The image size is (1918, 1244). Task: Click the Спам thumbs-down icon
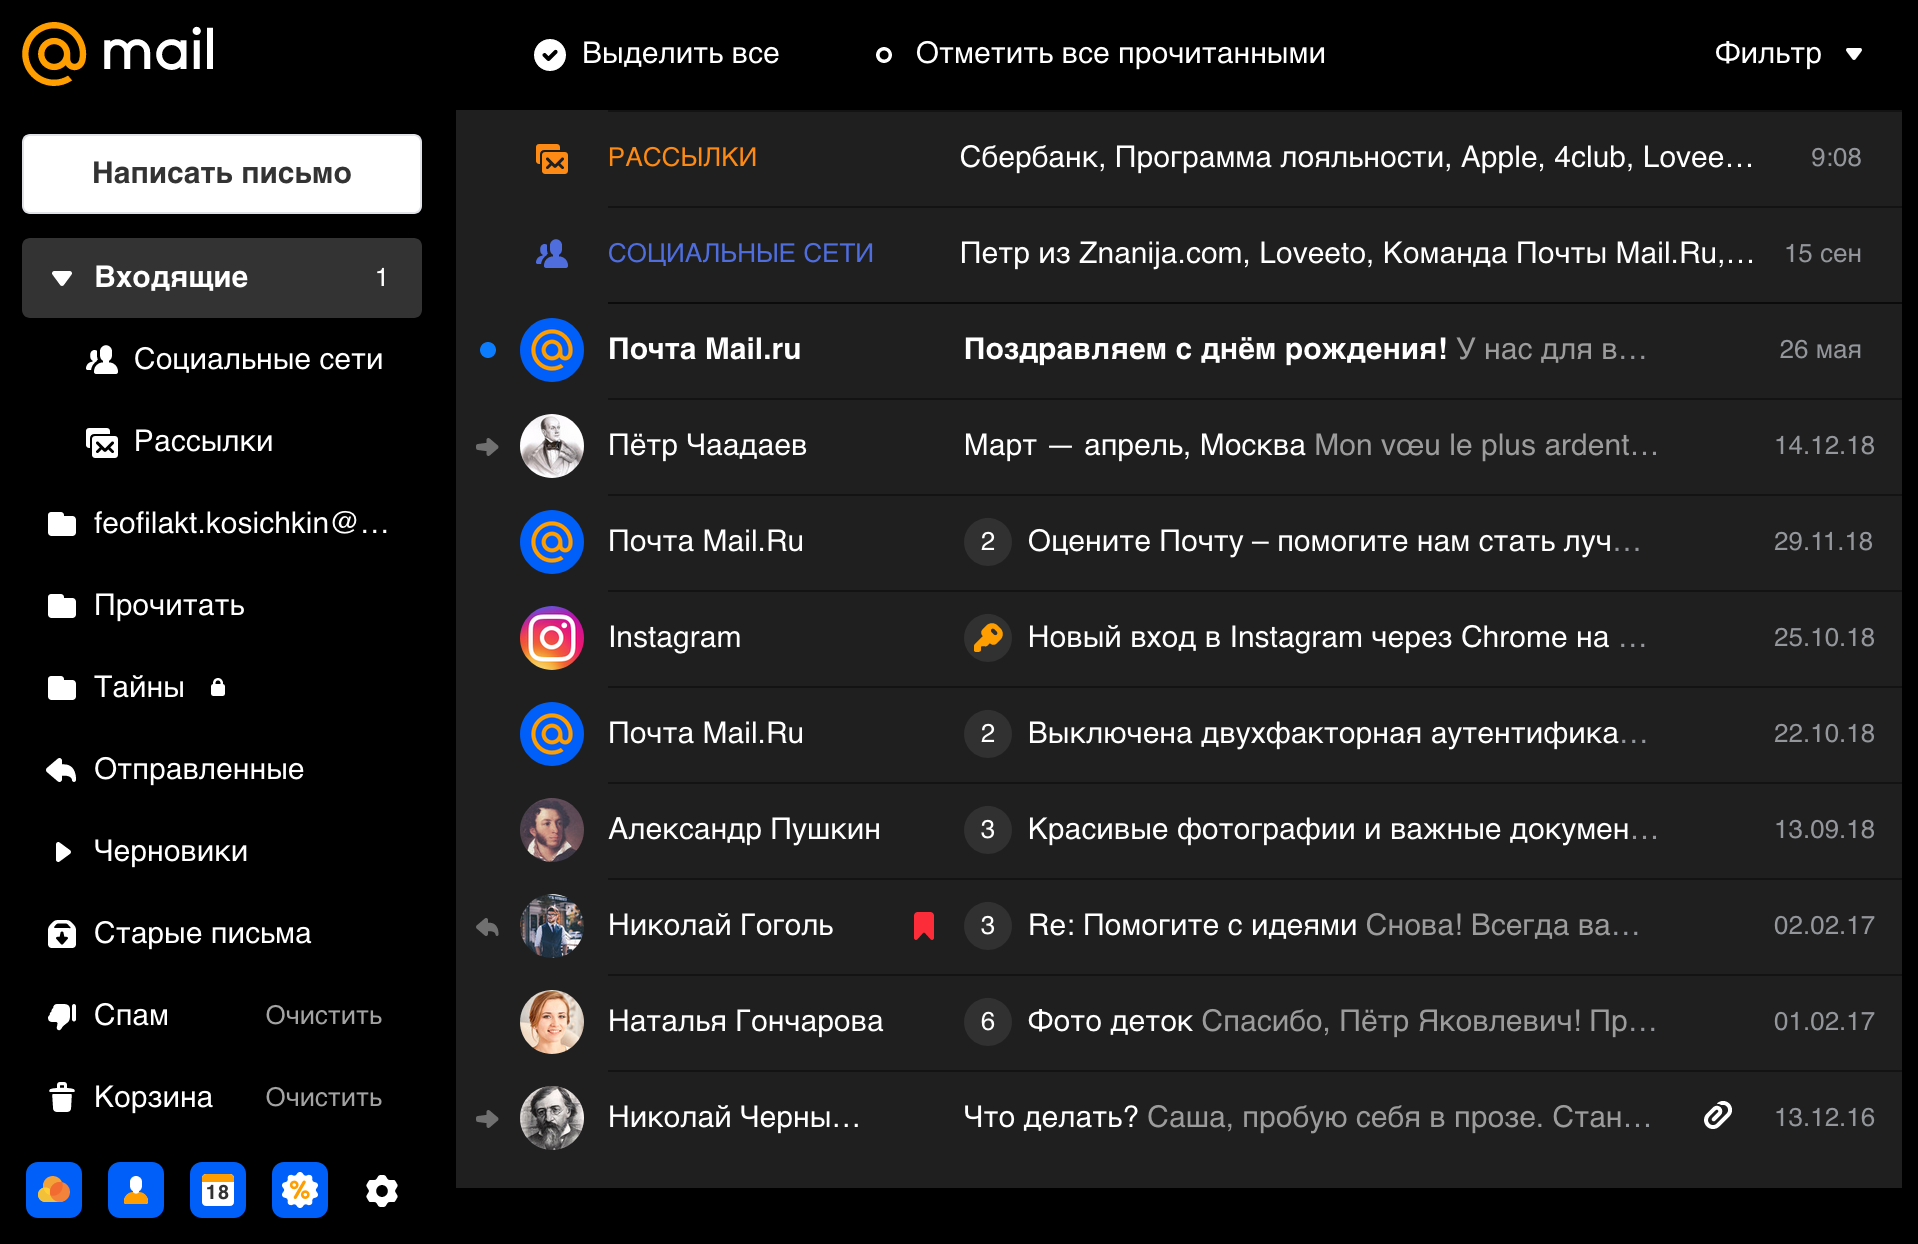[x=62, y=1016]
